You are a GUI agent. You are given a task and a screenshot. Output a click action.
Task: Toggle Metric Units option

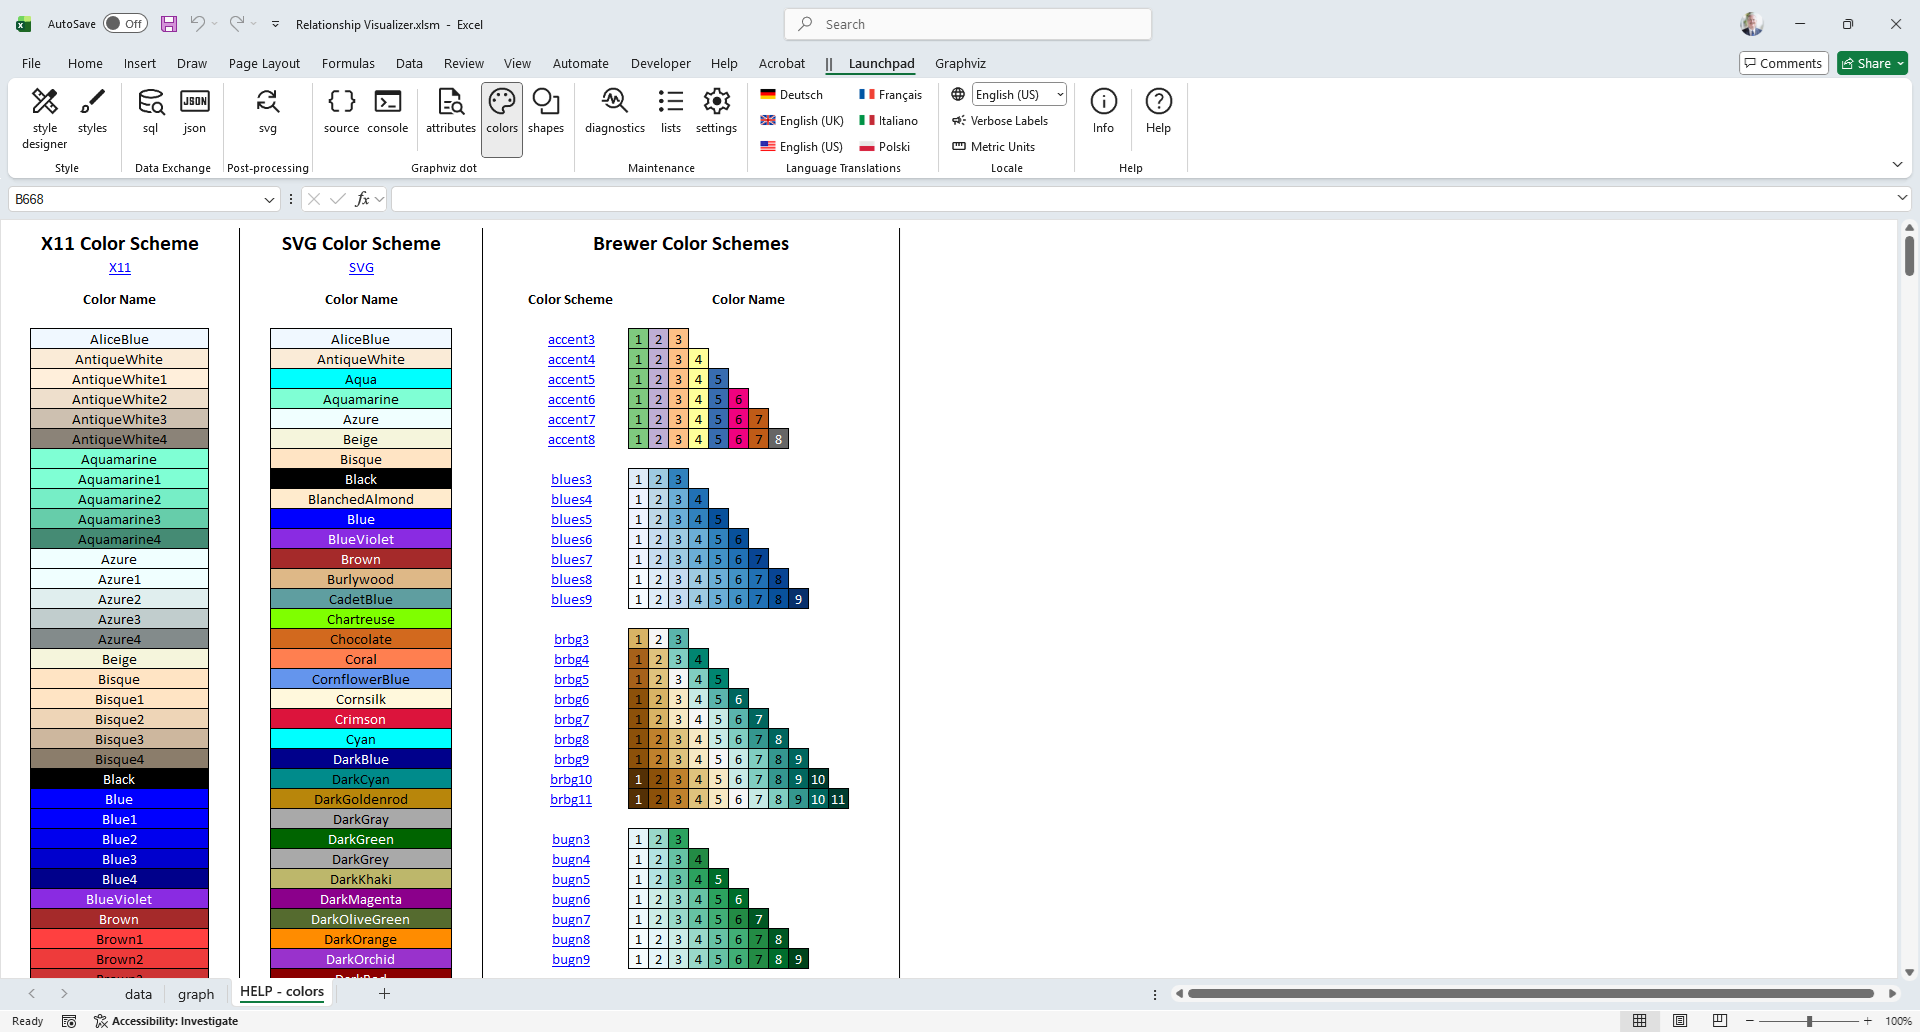(x=993, y=147)
